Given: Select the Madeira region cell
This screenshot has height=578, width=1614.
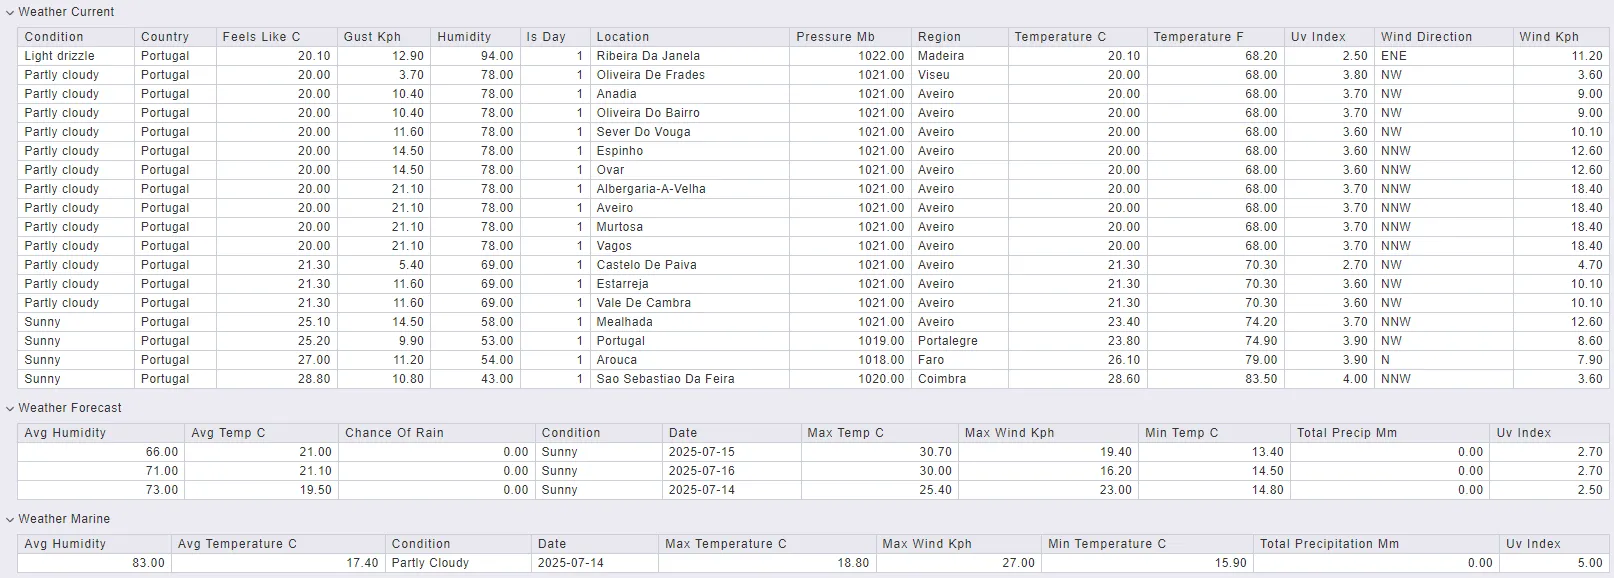Looking at the screenshot, I should pos(960,56).
